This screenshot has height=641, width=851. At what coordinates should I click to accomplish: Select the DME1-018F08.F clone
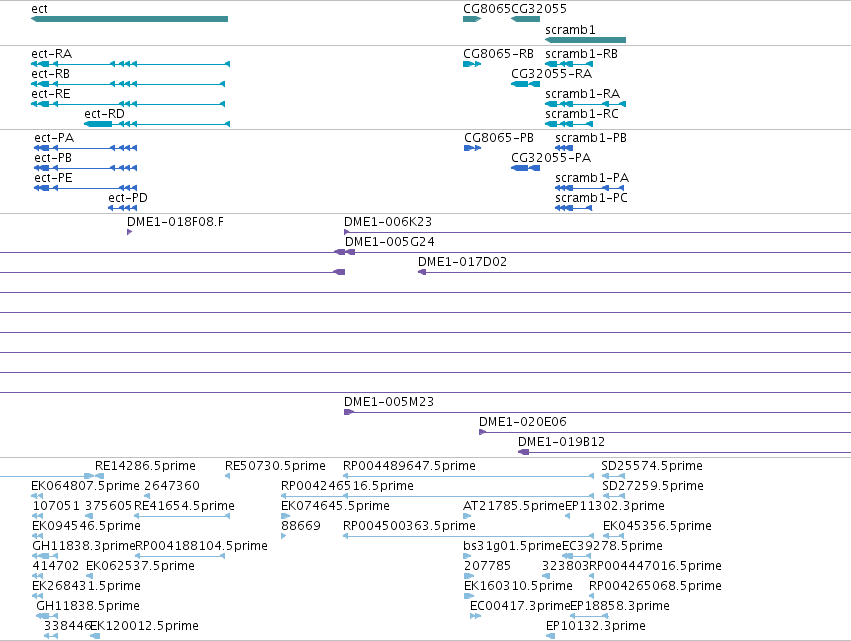(x=129, y=232)
